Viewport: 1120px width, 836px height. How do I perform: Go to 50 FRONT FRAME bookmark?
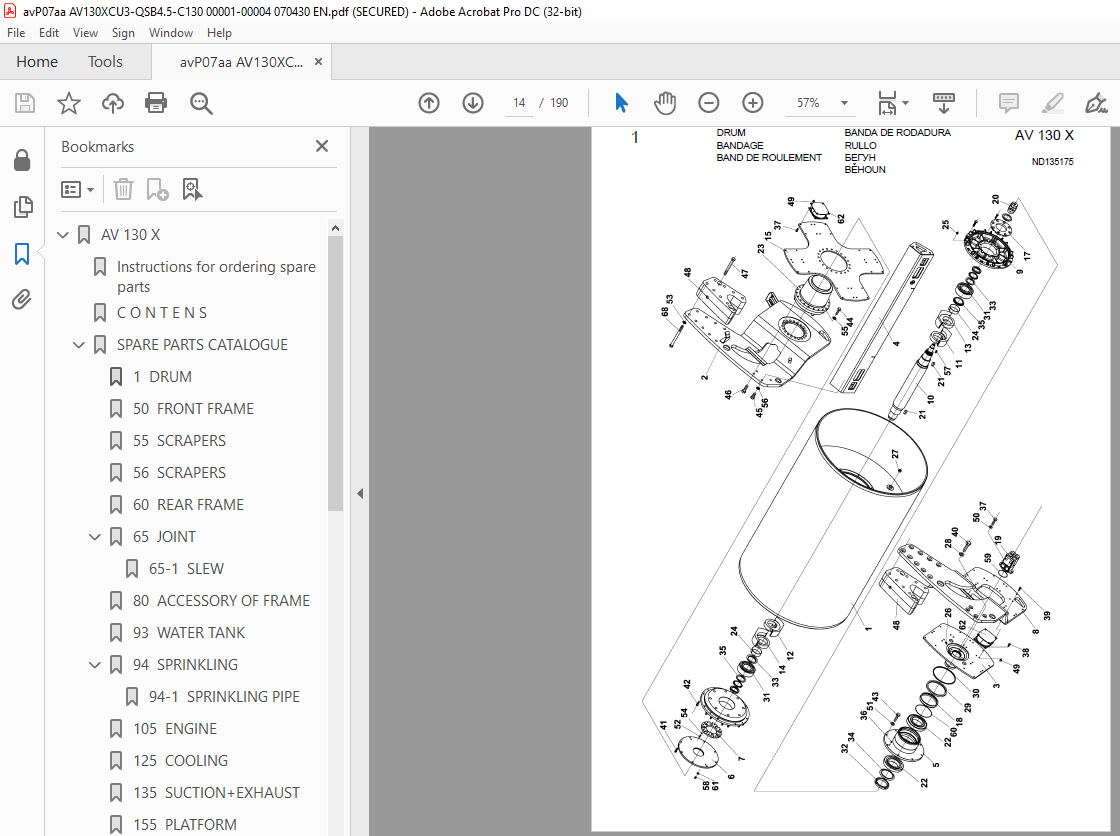point(194,409)
